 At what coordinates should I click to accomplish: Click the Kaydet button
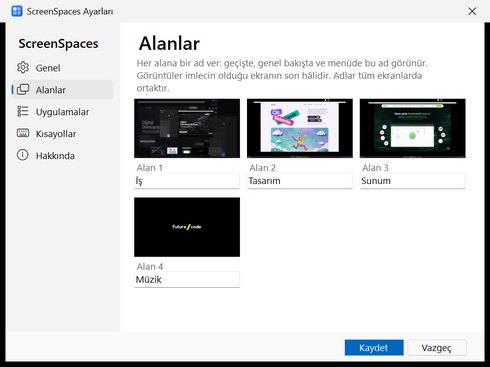374,348
